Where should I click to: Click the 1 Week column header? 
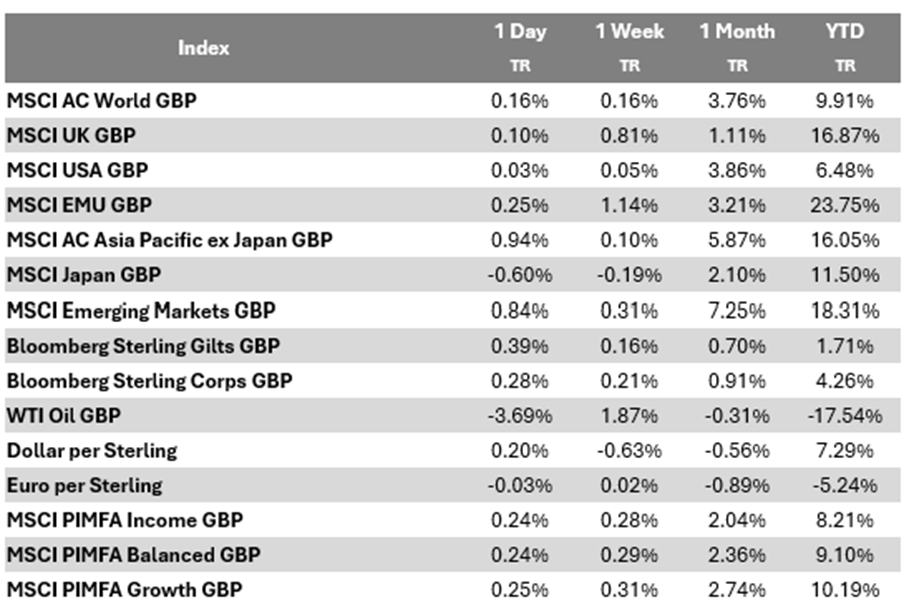[x=629, y=32]
